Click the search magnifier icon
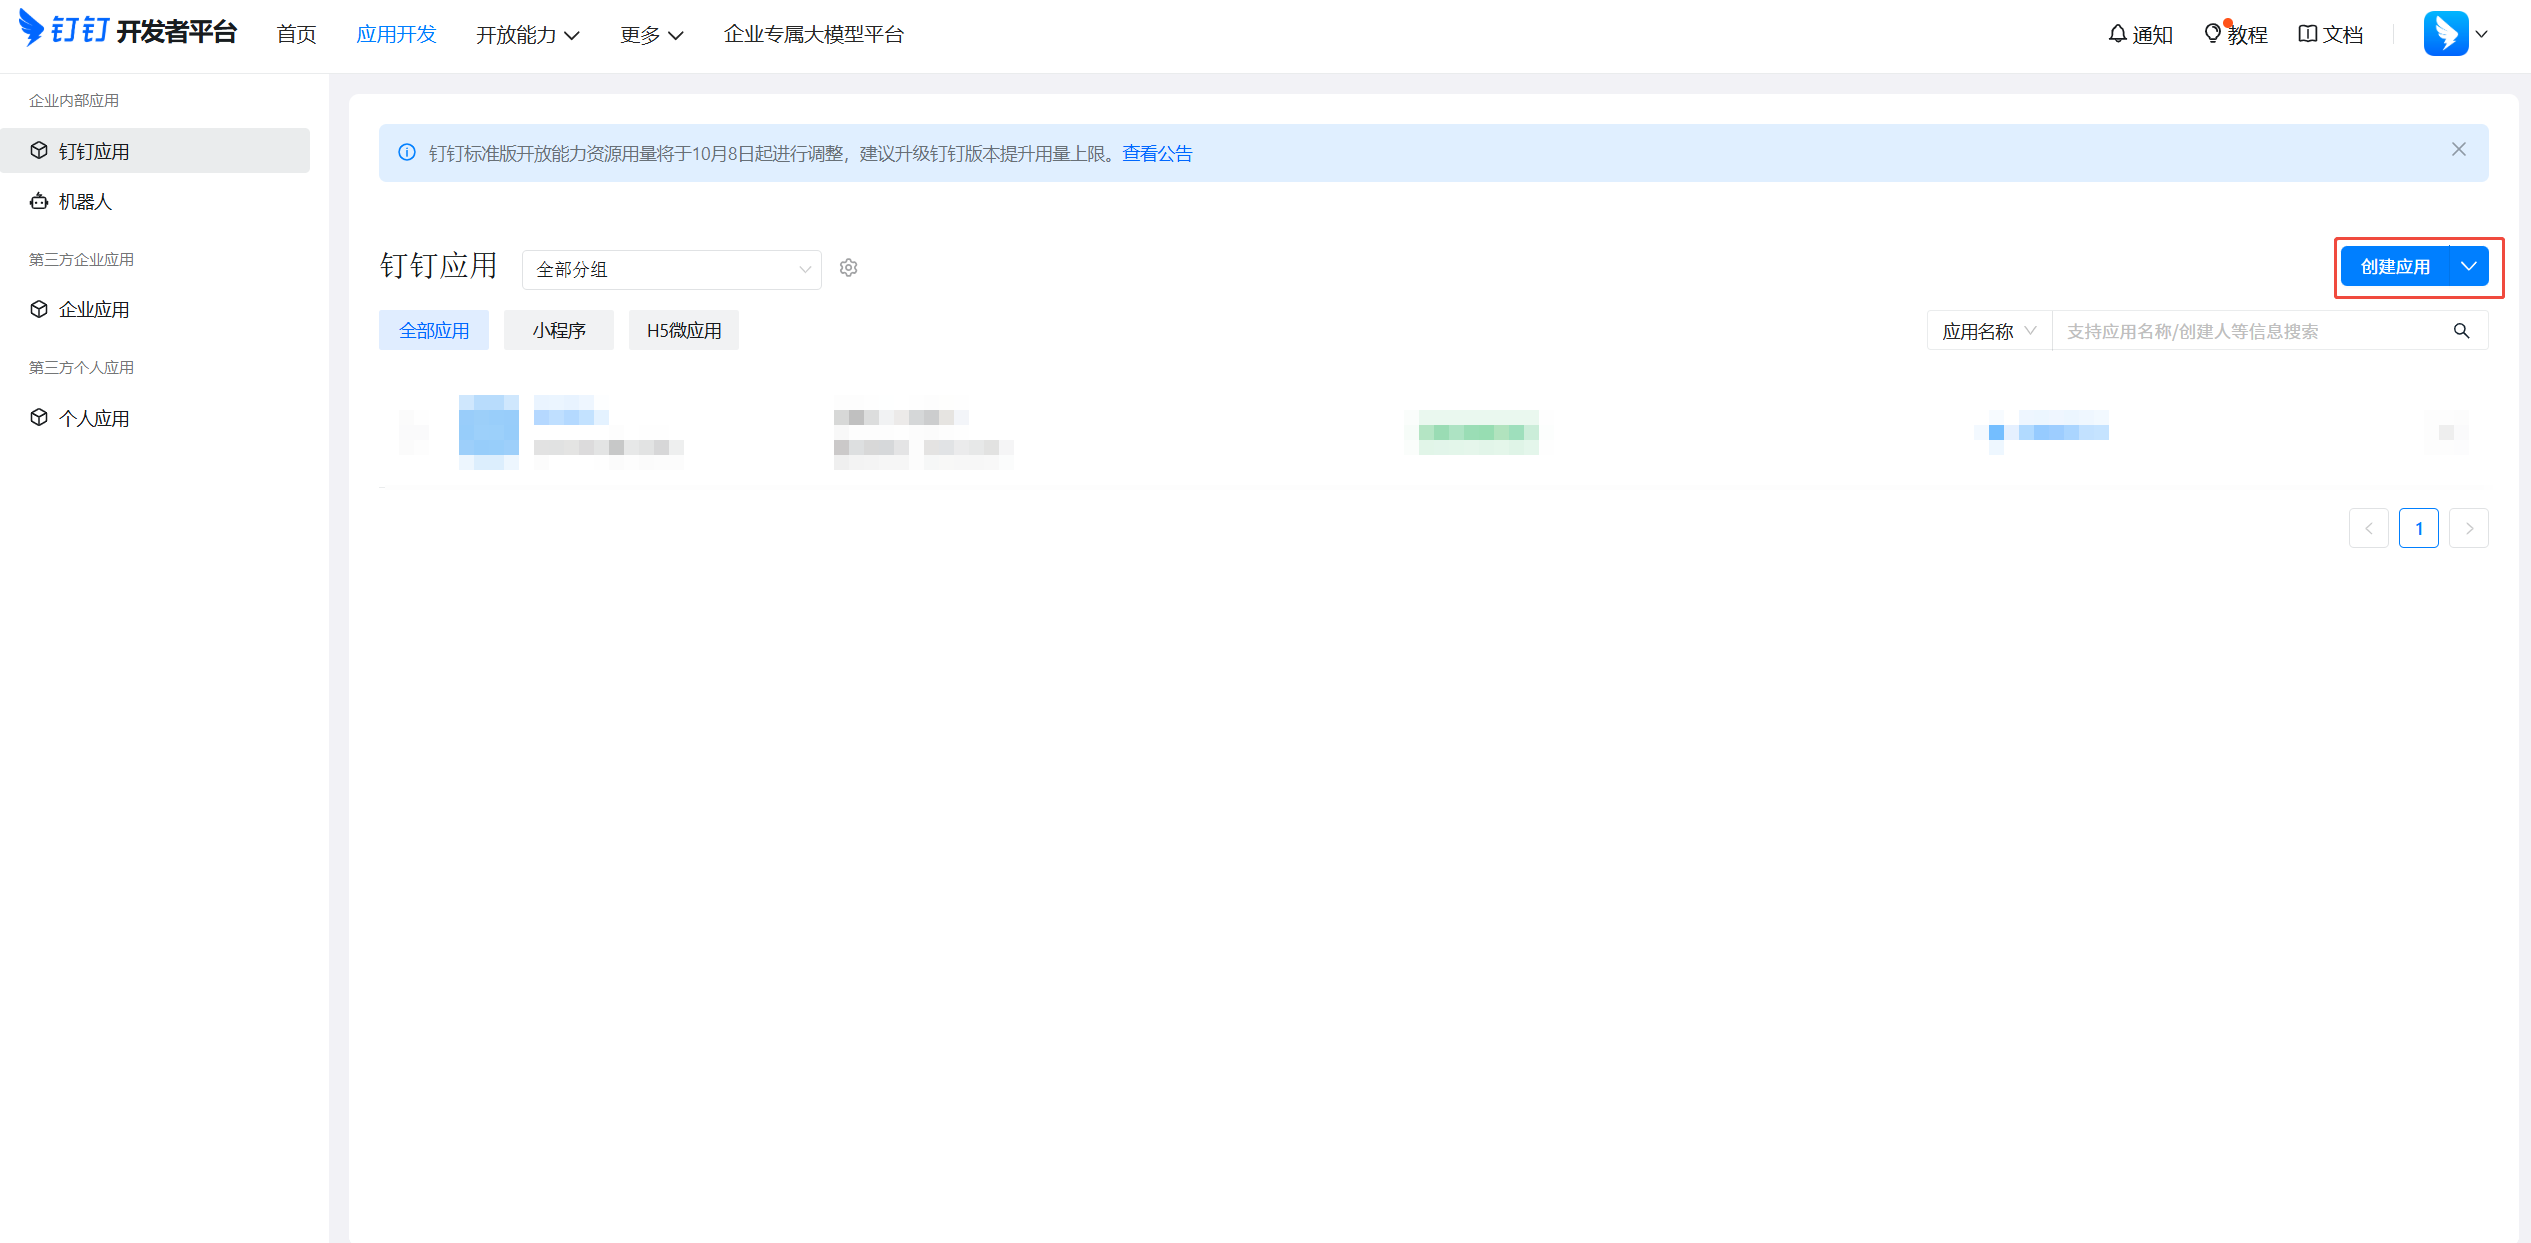Screen dimensions: 2531x1243 point(2462,331)
